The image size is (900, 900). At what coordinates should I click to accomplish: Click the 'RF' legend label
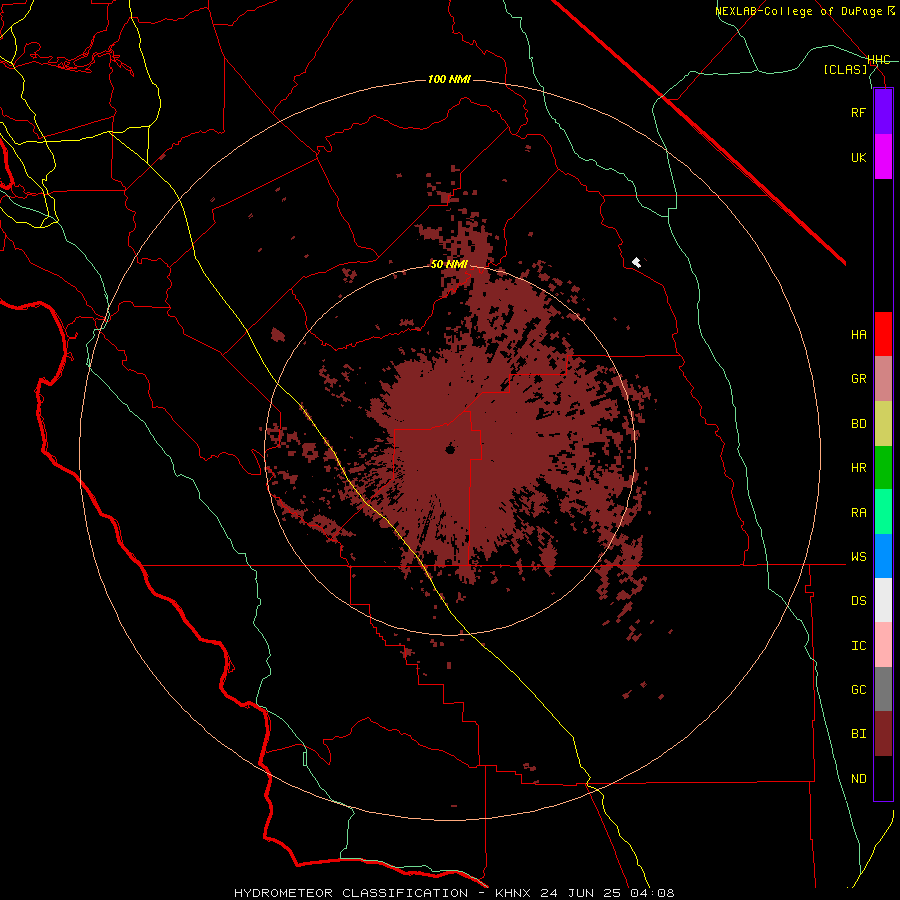click(858, 112)
